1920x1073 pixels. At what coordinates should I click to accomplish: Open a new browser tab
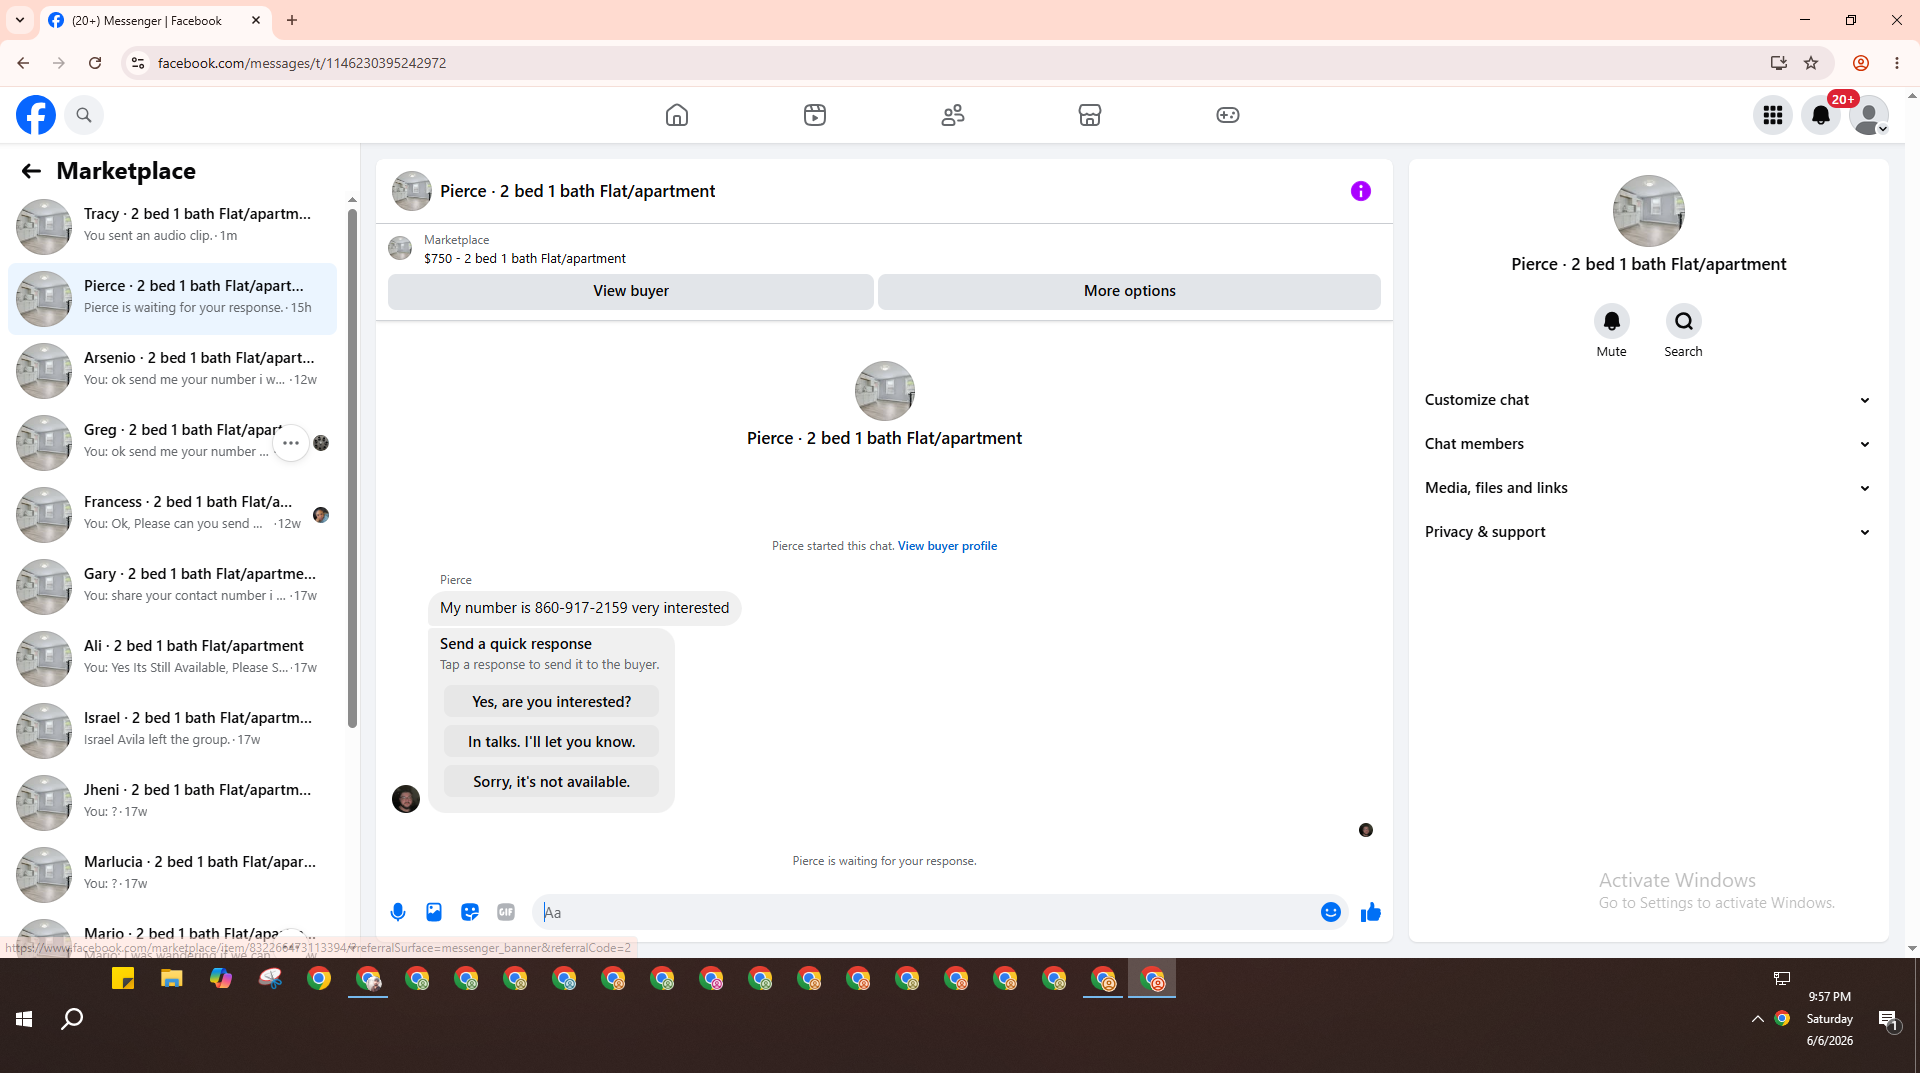click(x=292, y=20)
